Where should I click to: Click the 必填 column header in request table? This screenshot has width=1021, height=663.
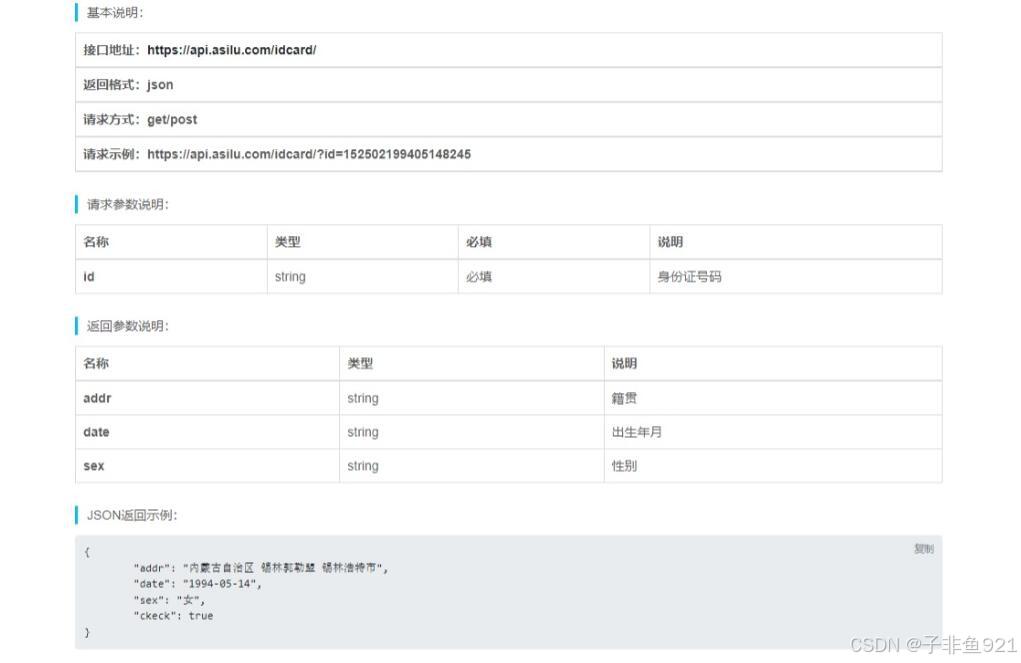pyautogui.click(x=479, y=242)
